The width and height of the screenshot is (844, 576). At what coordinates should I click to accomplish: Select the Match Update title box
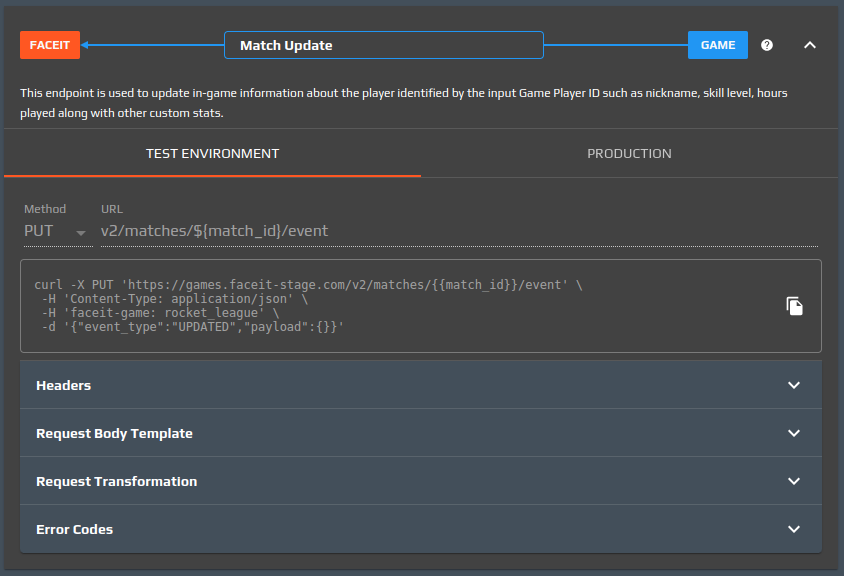coord(384,45)
